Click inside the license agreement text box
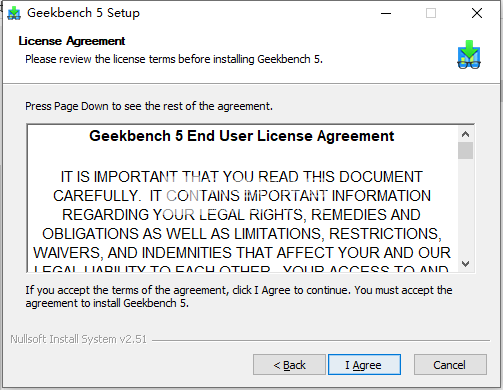This screenshot has height=390, width=503. point(242,198)
